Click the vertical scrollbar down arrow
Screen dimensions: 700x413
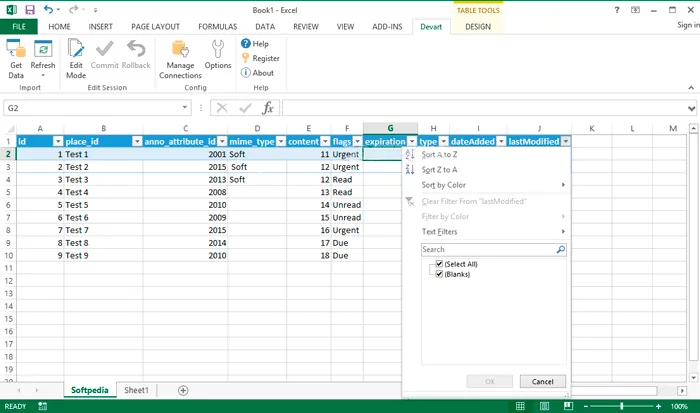pyautogui.click(x=693, y=378)
